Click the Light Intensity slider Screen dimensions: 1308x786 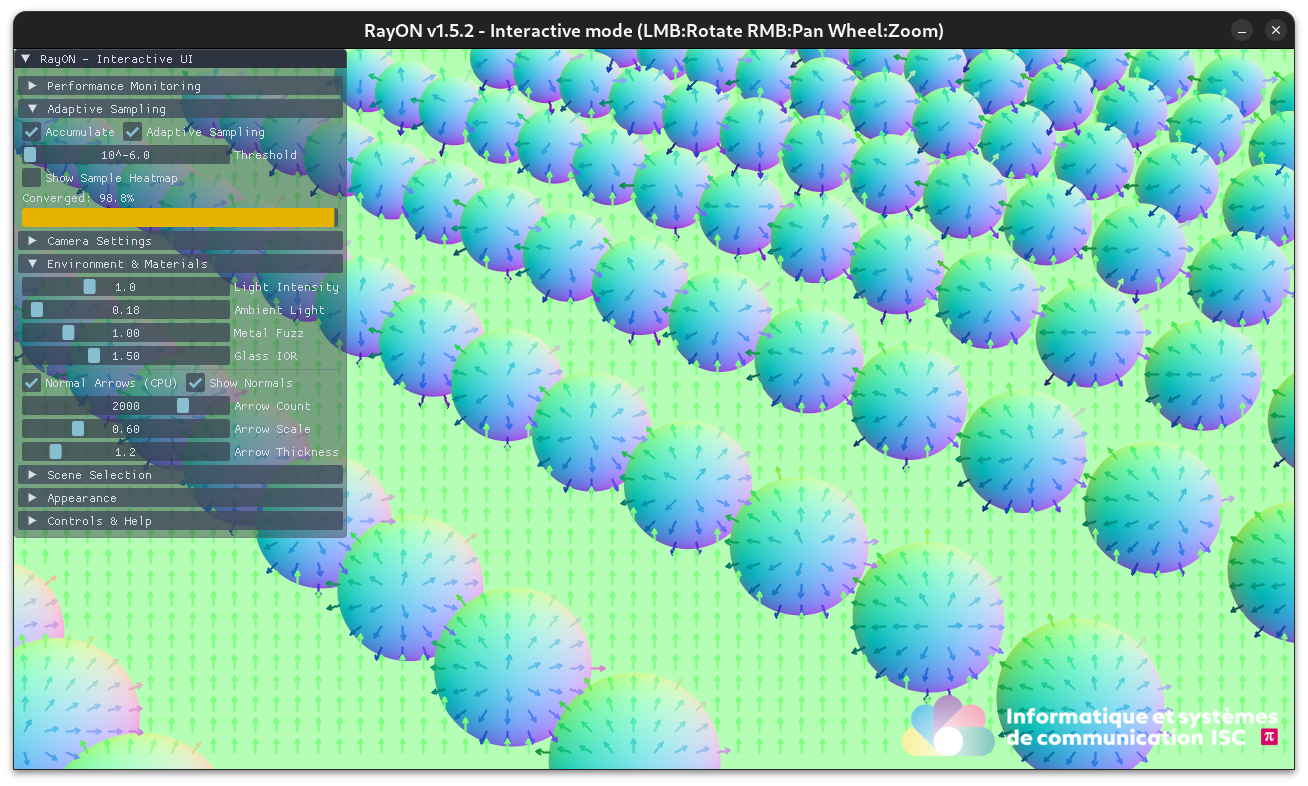[126, 287]
